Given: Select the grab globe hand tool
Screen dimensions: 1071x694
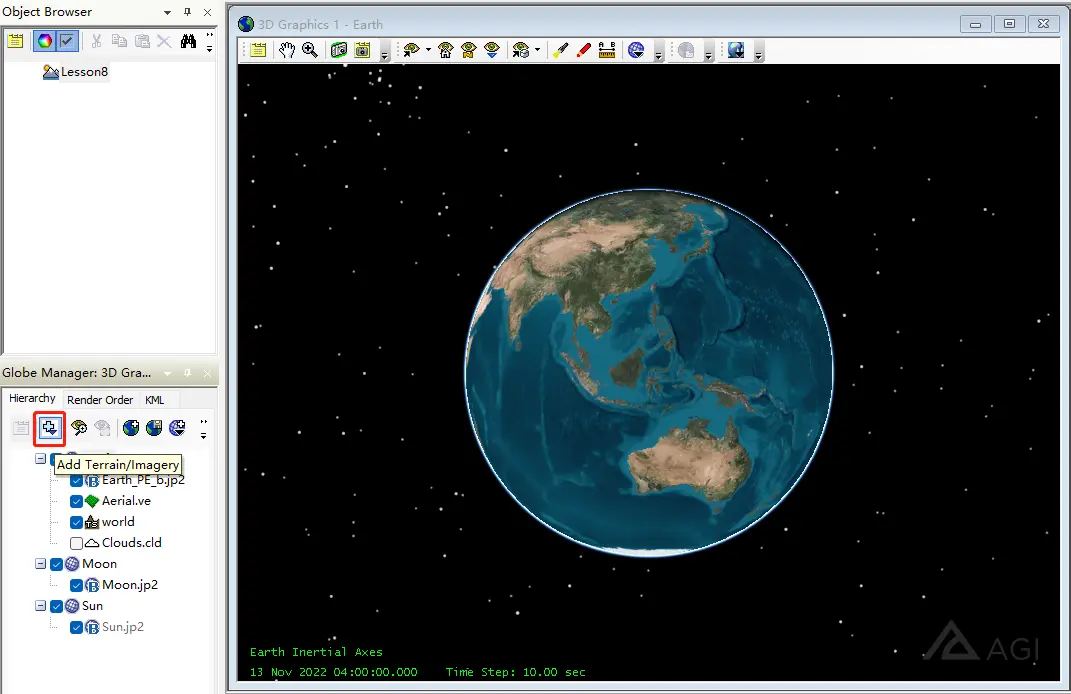Looking at the screenshot, I should 287,50.
